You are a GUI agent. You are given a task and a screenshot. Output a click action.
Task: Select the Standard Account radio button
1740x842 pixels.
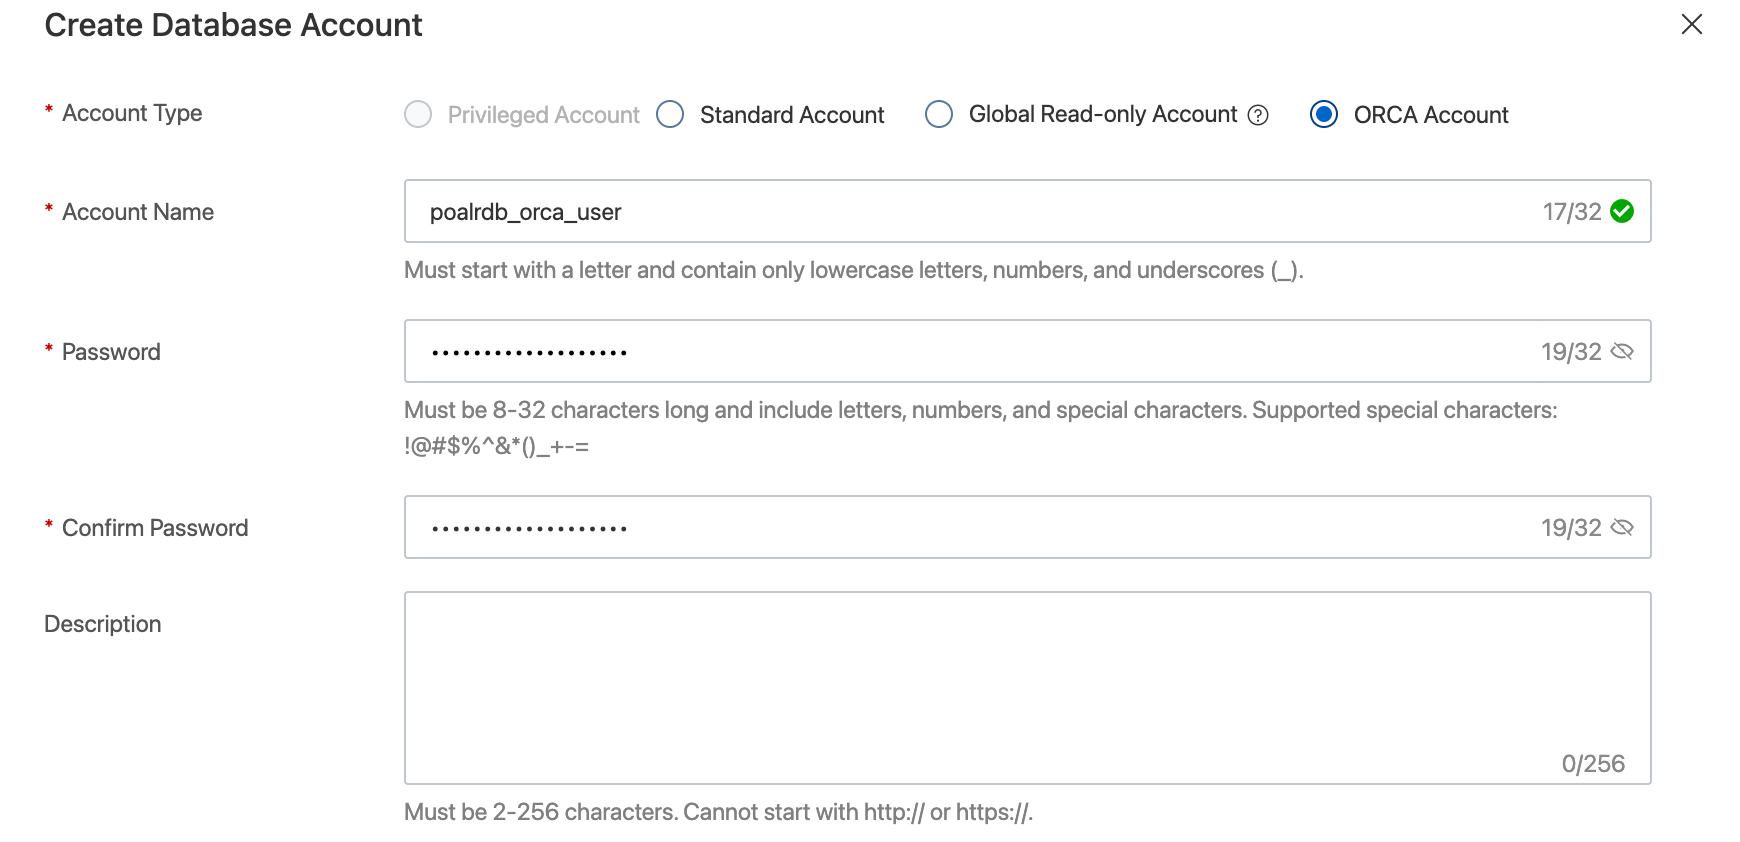pyautogui.click(x=670, y=114)
